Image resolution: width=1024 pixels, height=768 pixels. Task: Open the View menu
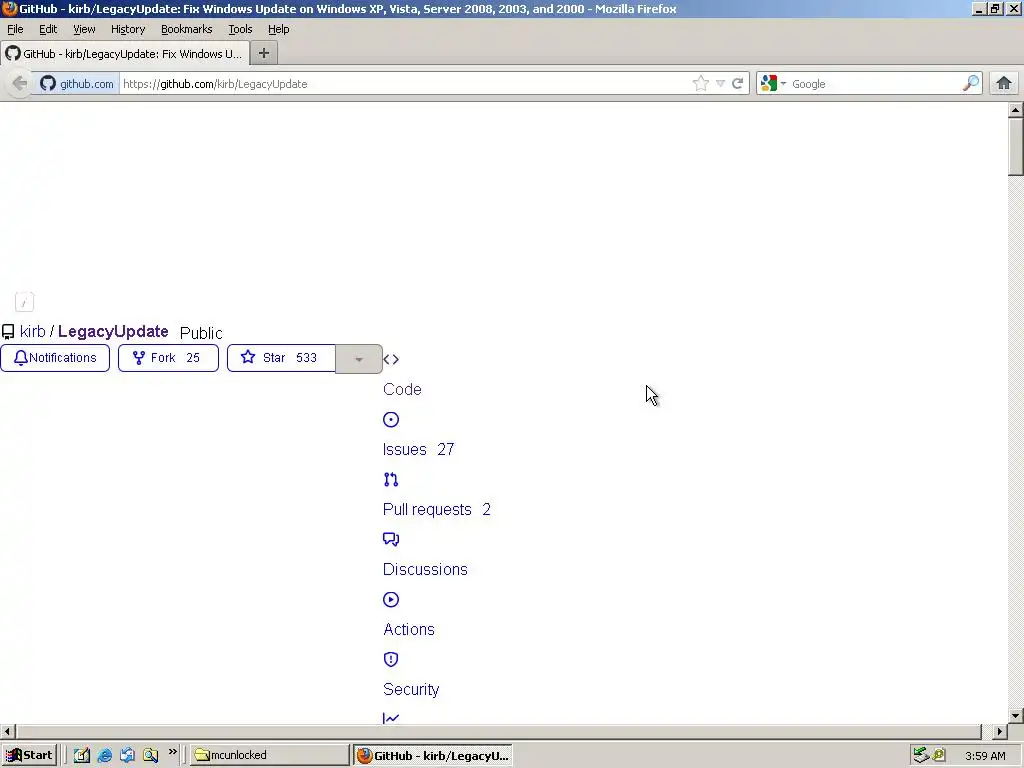(x=84, y=29)
